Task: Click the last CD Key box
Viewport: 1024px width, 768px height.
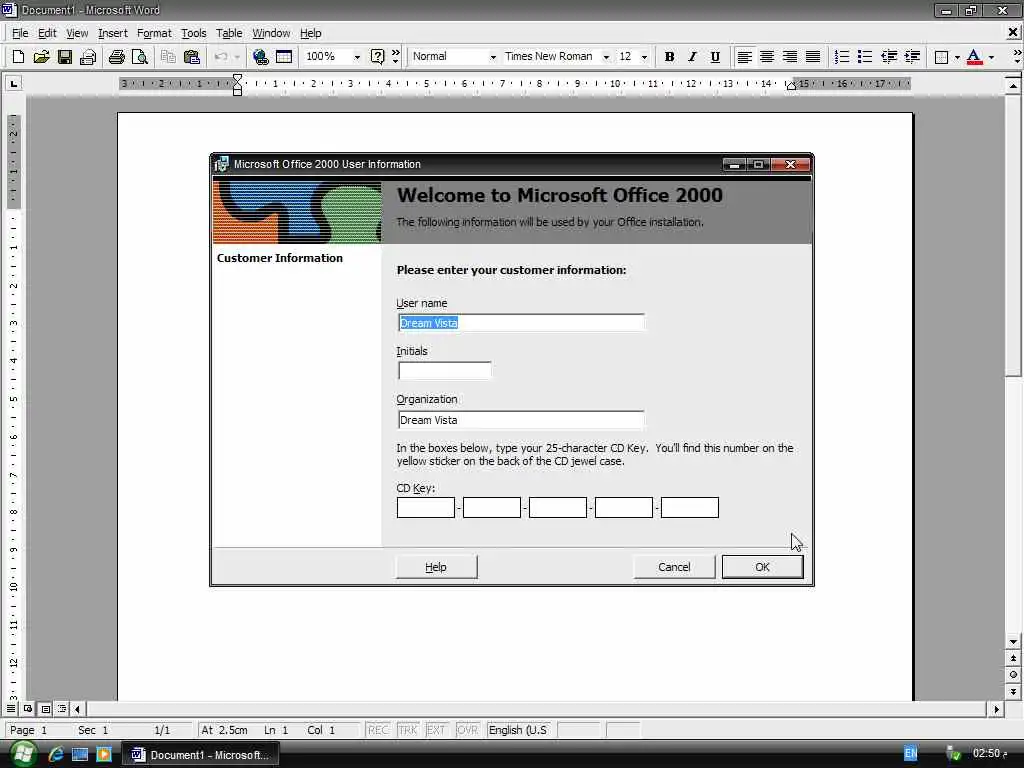Action: pyautogui.click(x=690, y=507)
